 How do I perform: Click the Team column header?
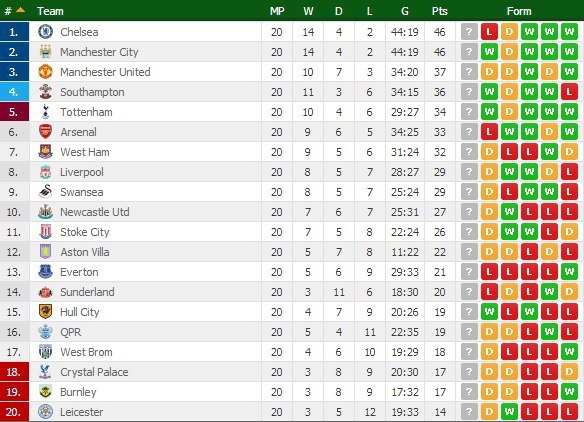pyautogui.click(x=50, y=11)
